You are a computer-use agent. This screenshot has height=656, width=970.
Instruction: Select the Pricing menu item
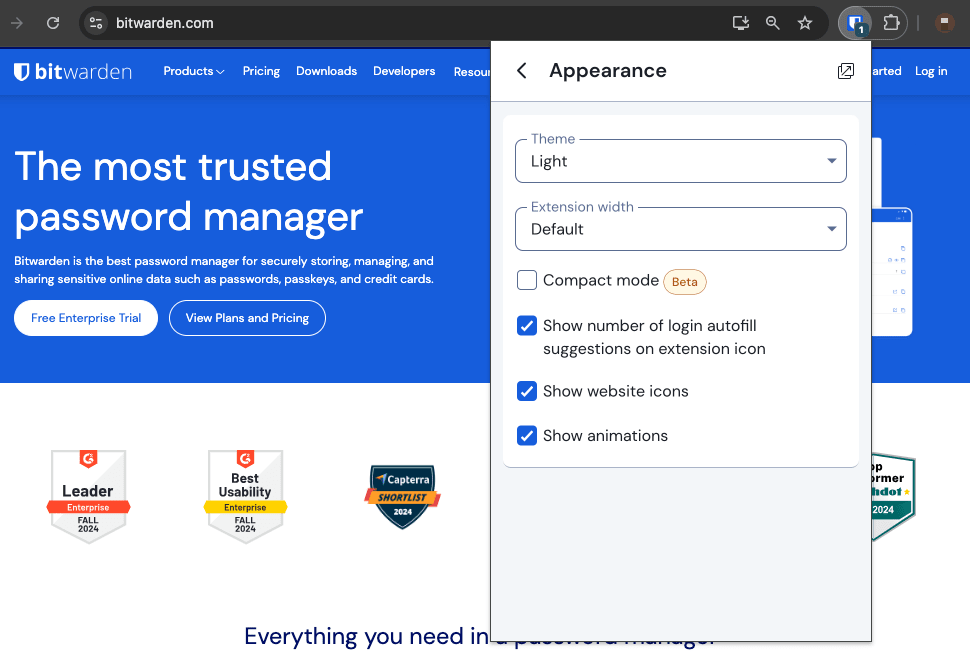coord(261,71)
